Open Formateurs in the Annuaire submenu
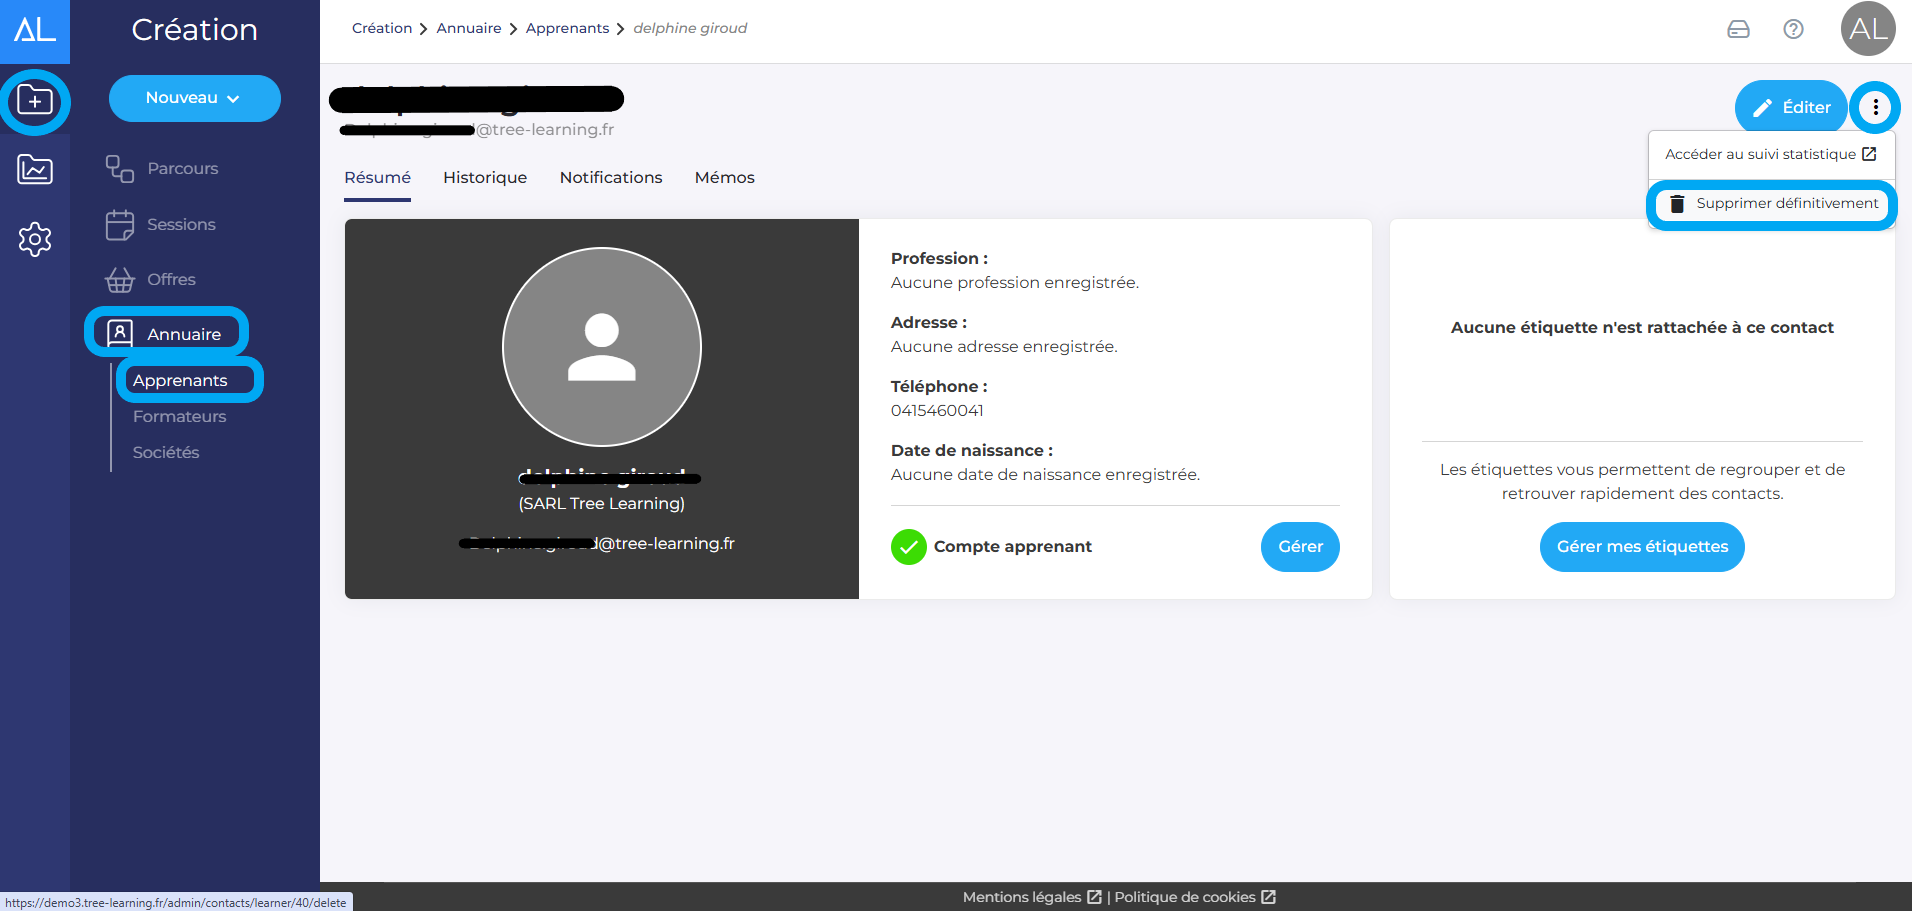This screenshot has height=911, width=1912. pyautogui.click(x=180, y=417)
